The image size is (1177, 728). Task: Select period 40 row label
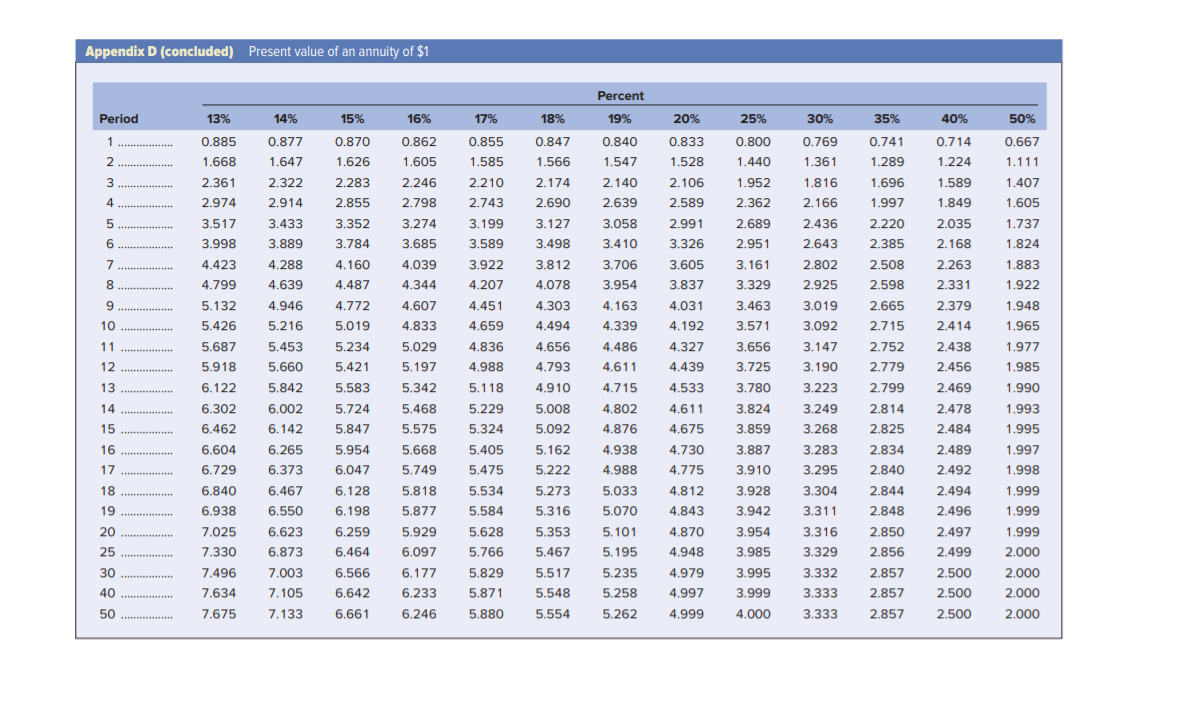(x=110, y=593)
